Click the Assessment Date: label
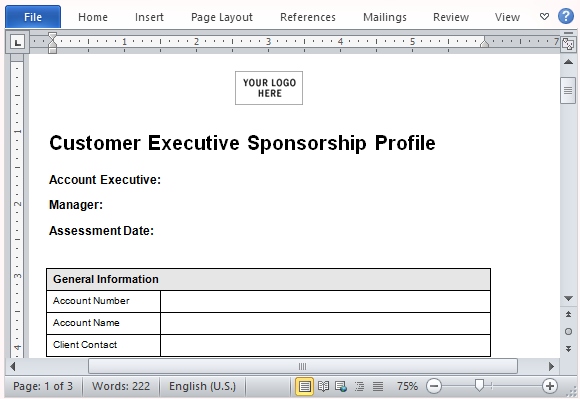Screen dimensions: 580x399 101,231
